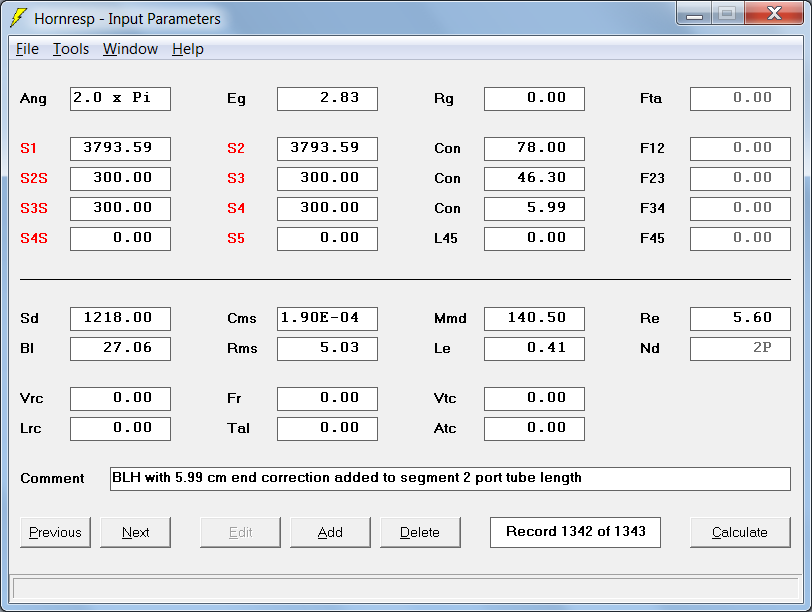Viewport: 812px width, 612px height.
Task: Go to the Next record
Action: (135, 532)
